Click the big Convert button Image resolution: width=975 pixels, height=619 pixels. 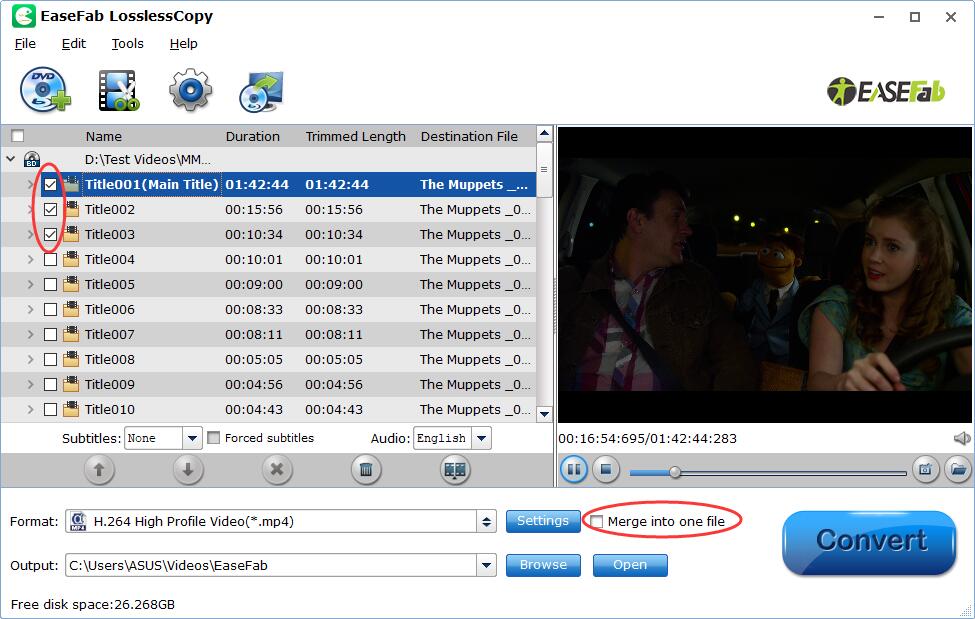click(869, 542)
